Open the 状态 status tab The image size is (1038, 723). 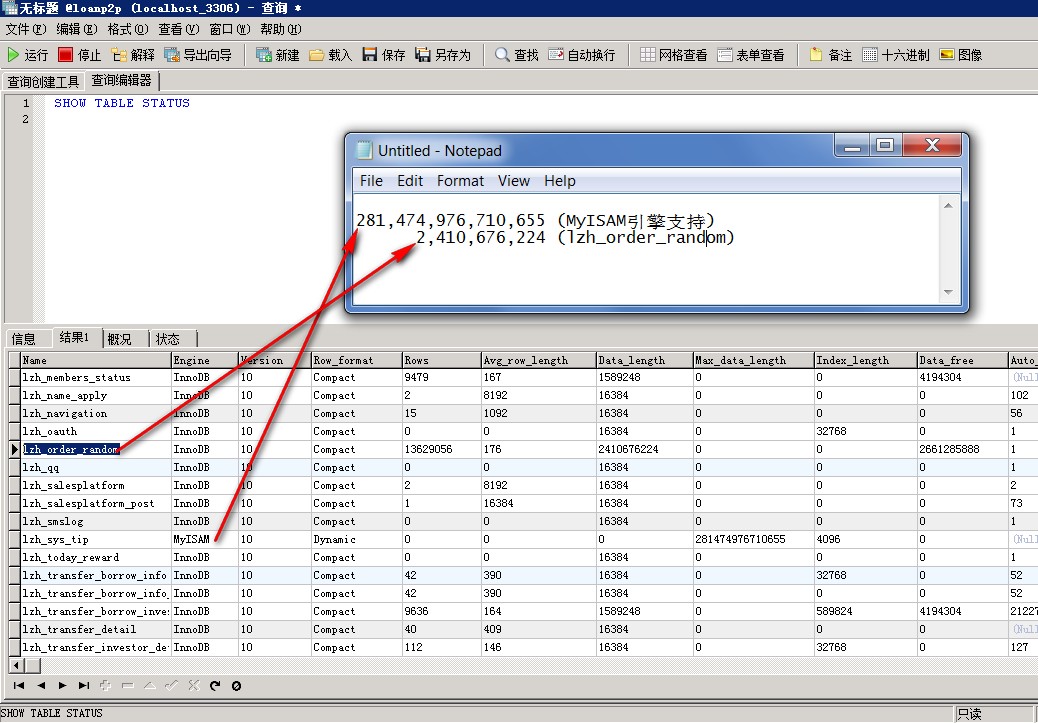167,339
